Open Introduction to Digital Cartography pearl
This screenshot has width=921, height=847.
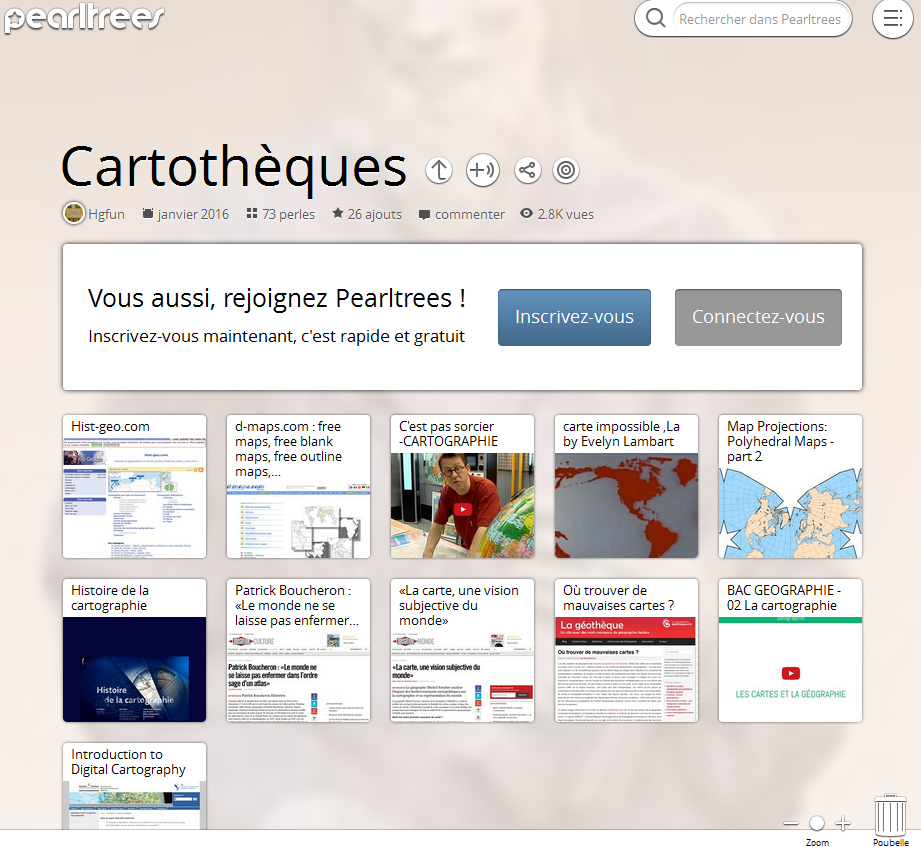[x=135, y=786]
